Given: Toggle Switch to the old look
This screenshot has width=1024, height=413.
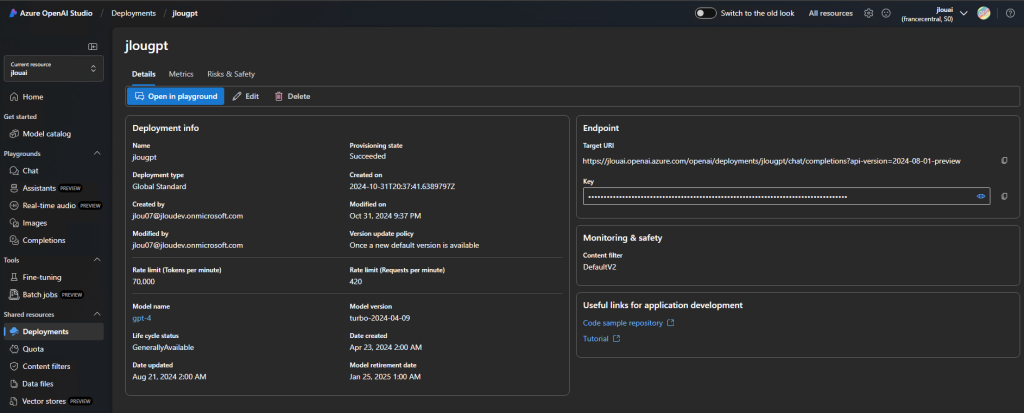Looking at the screenshot, I should (x=705, y=13).
